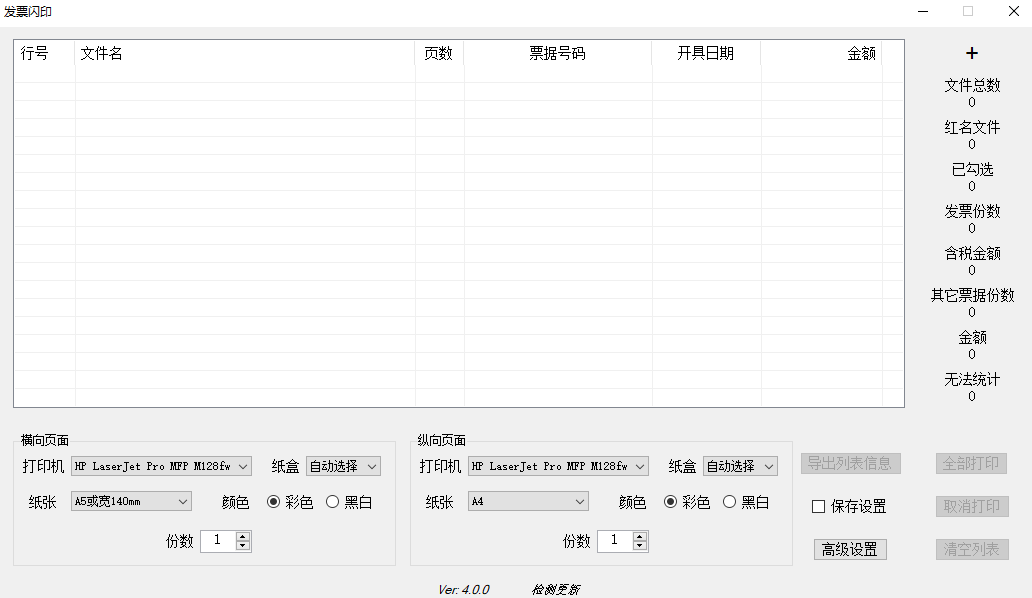Click the 红名文件 statistic label

(972, 128)
